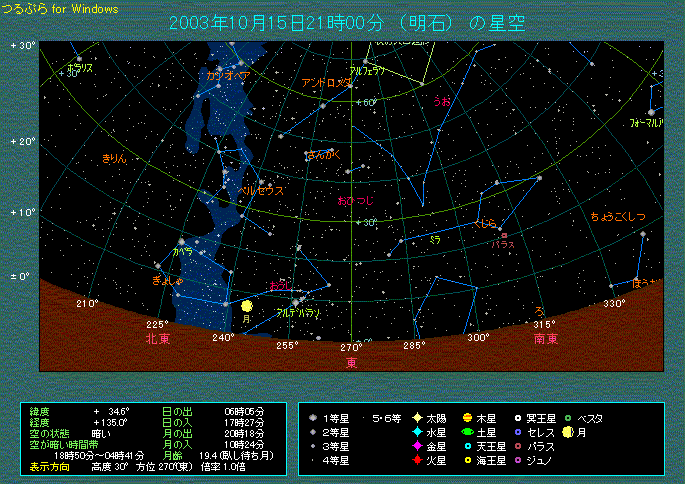Click the アンドロメダ constellation label

click(x=326, y=83)
